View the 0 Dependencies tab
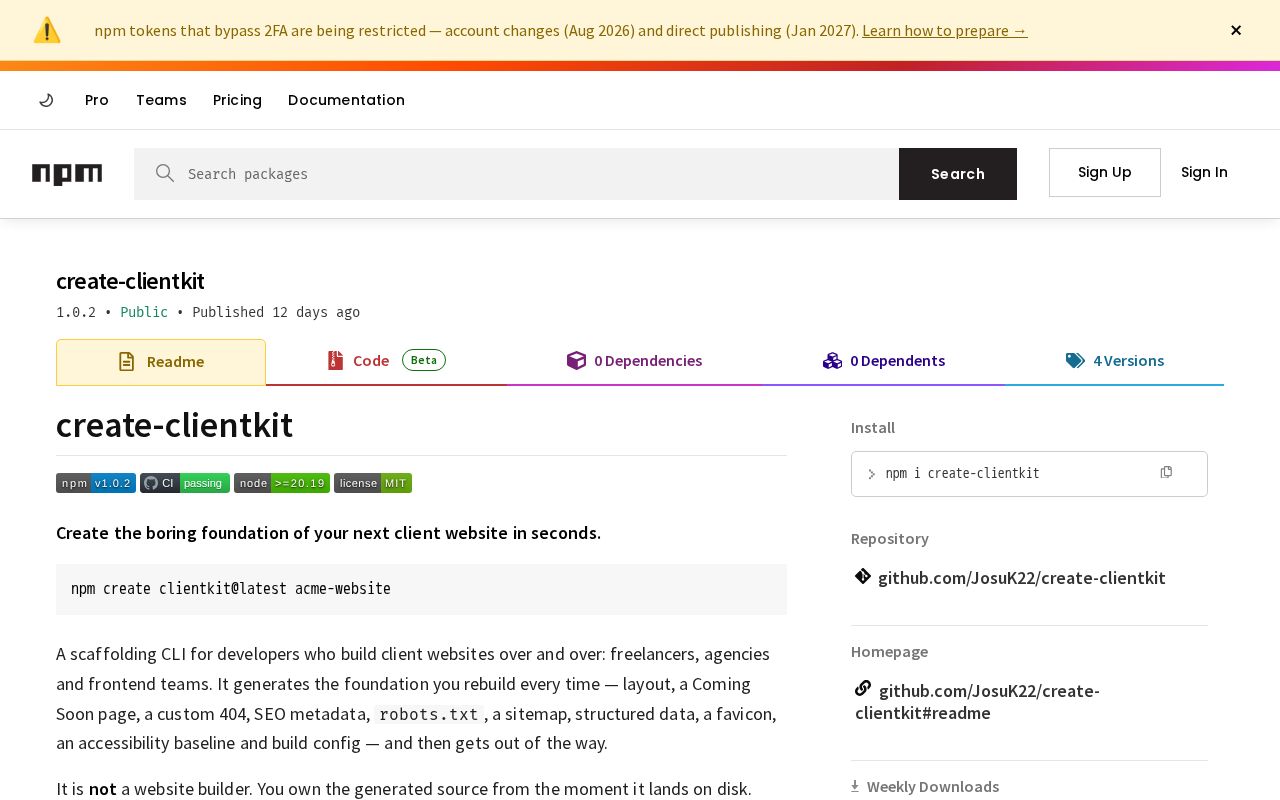Viewport: 1280px width, 800px height. (634, 361)
